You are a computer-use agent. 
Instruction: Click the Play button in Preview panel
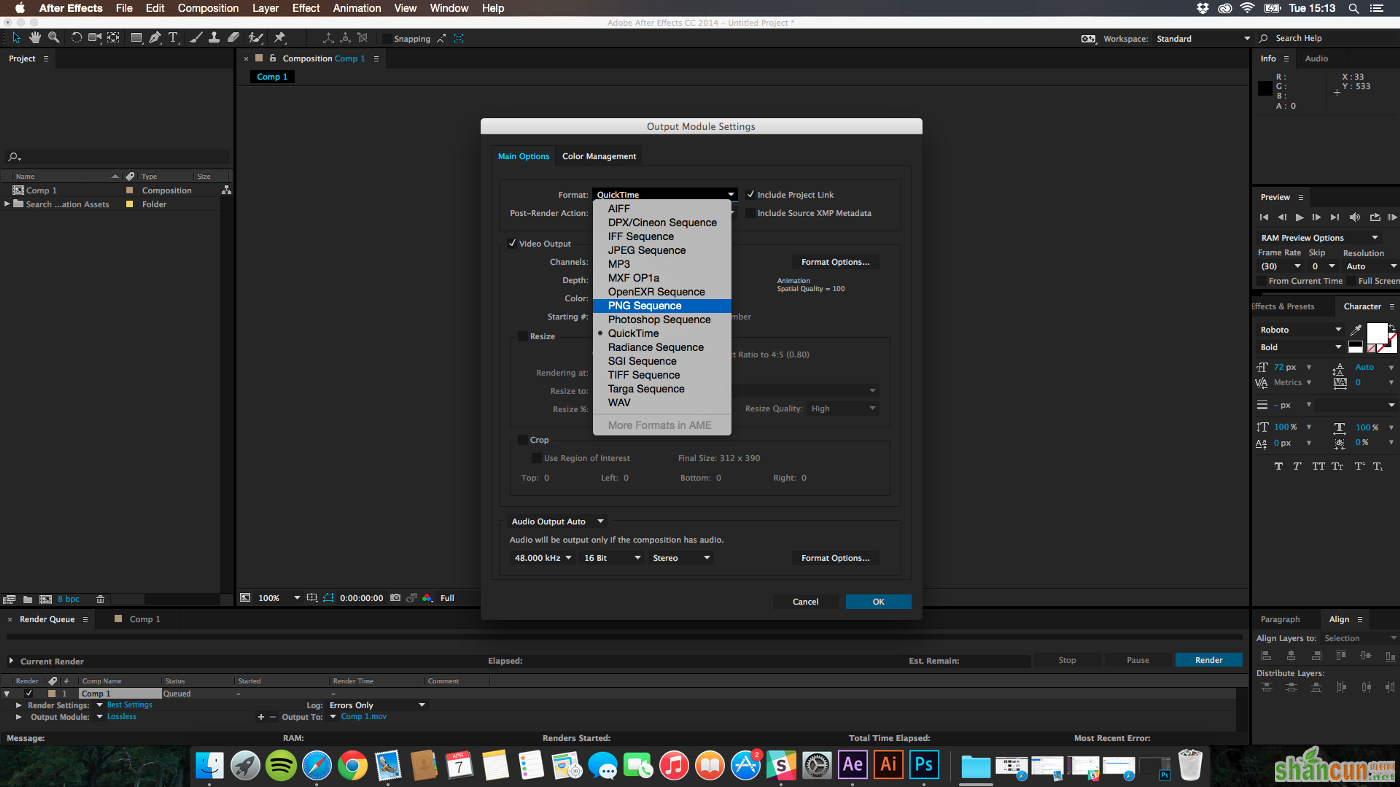click(x=1300, y=217)
